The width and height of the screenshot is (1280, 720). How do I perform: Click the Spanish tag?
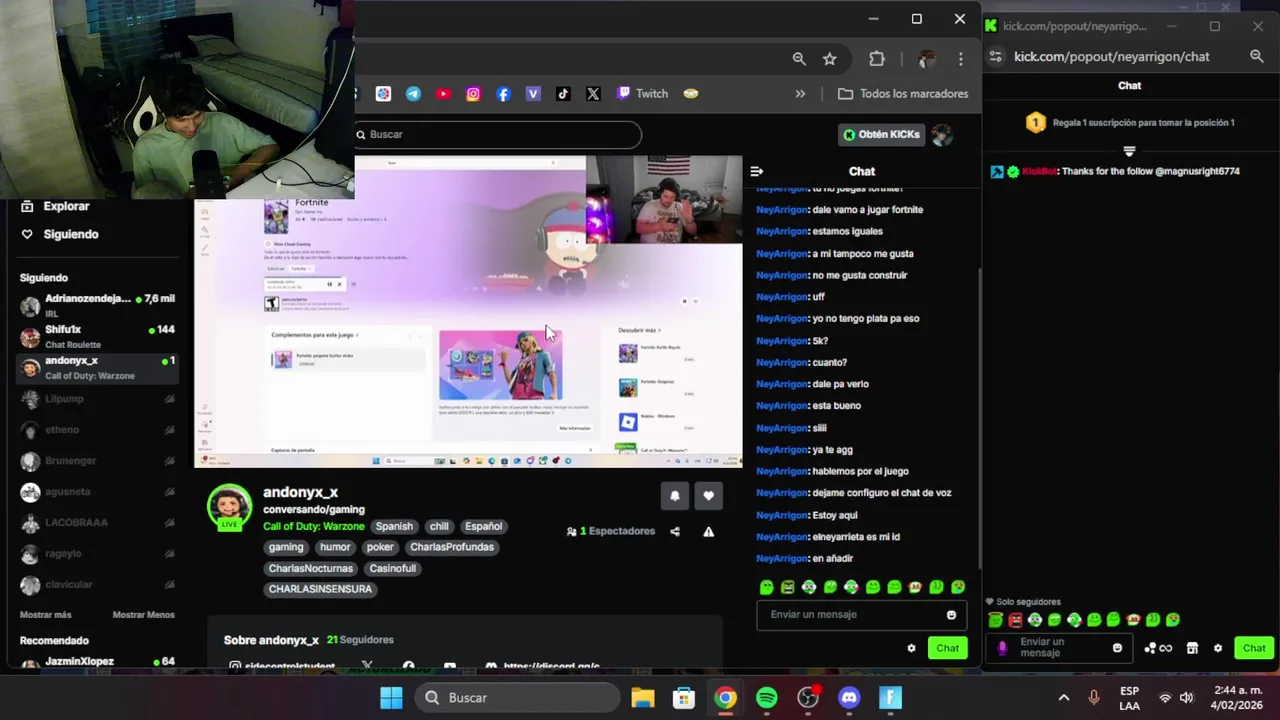tap(394, 526)
